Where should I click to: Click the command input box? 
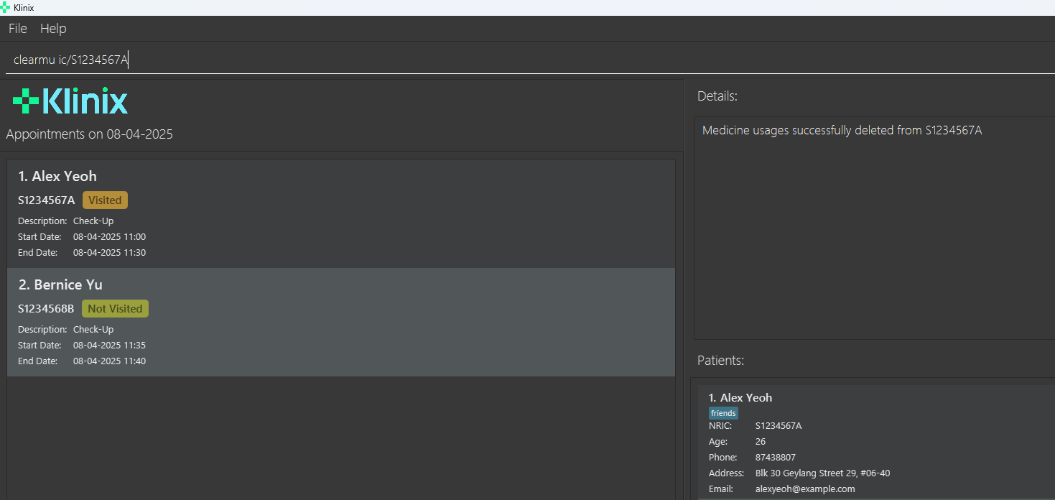[x=500, y=59]
